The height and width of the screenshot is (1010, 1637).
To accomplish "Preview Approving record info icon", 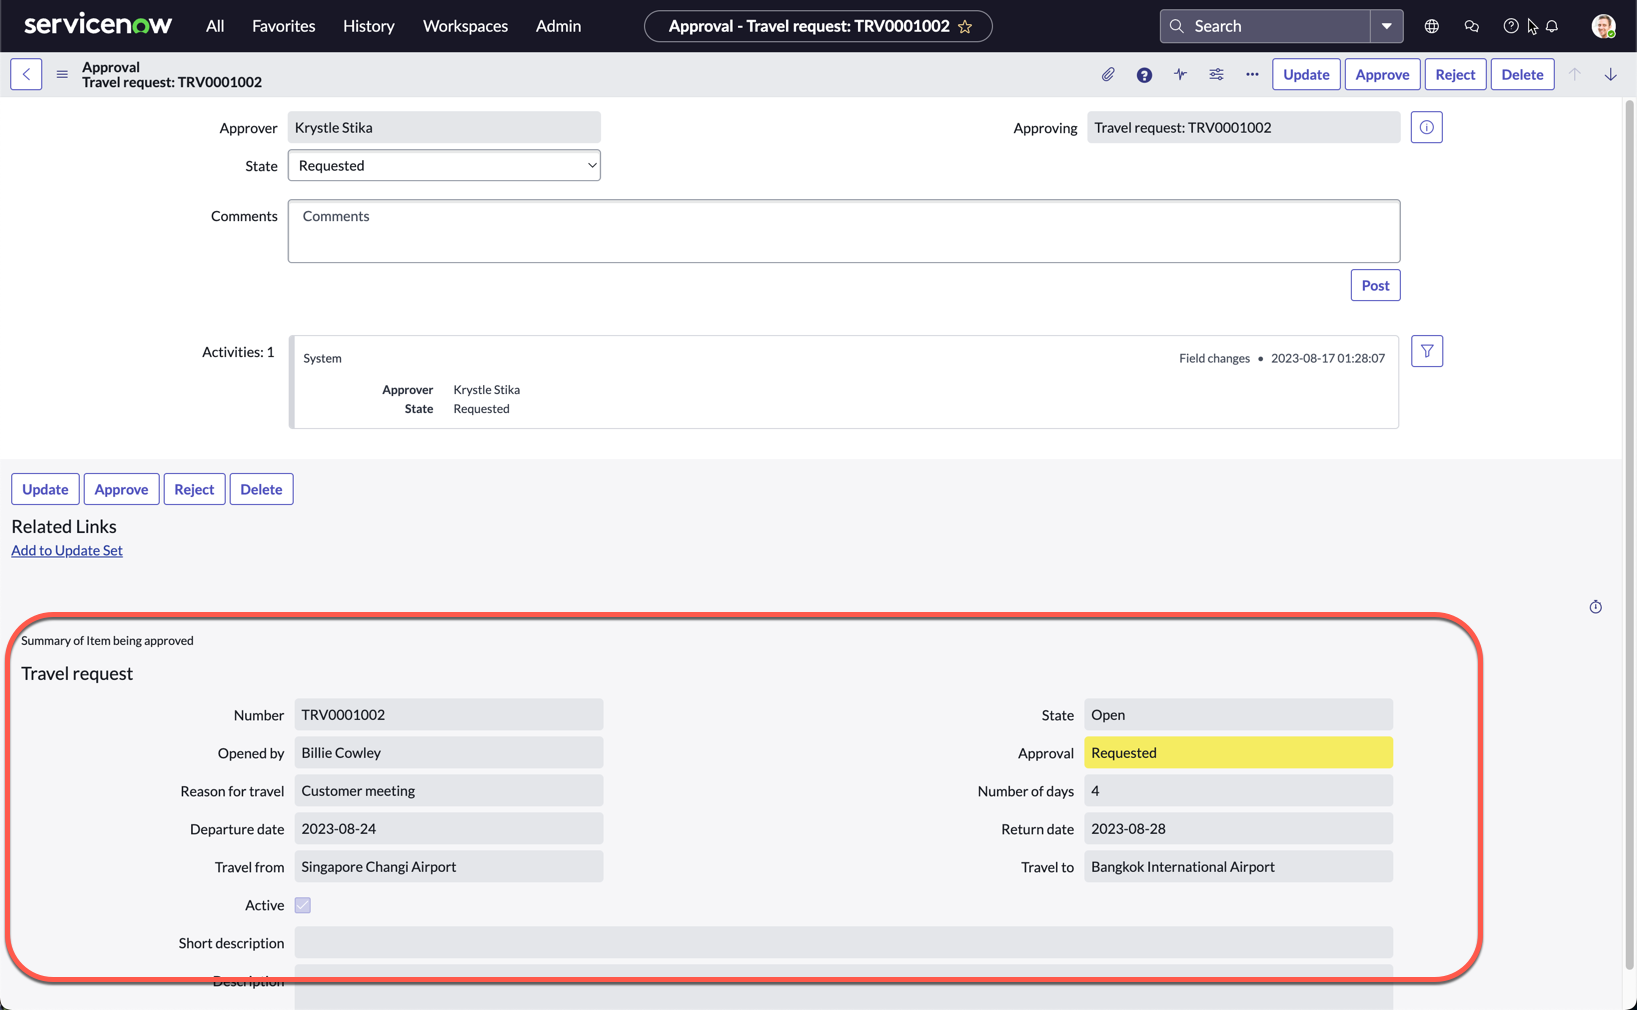I will pos(1426,127).
